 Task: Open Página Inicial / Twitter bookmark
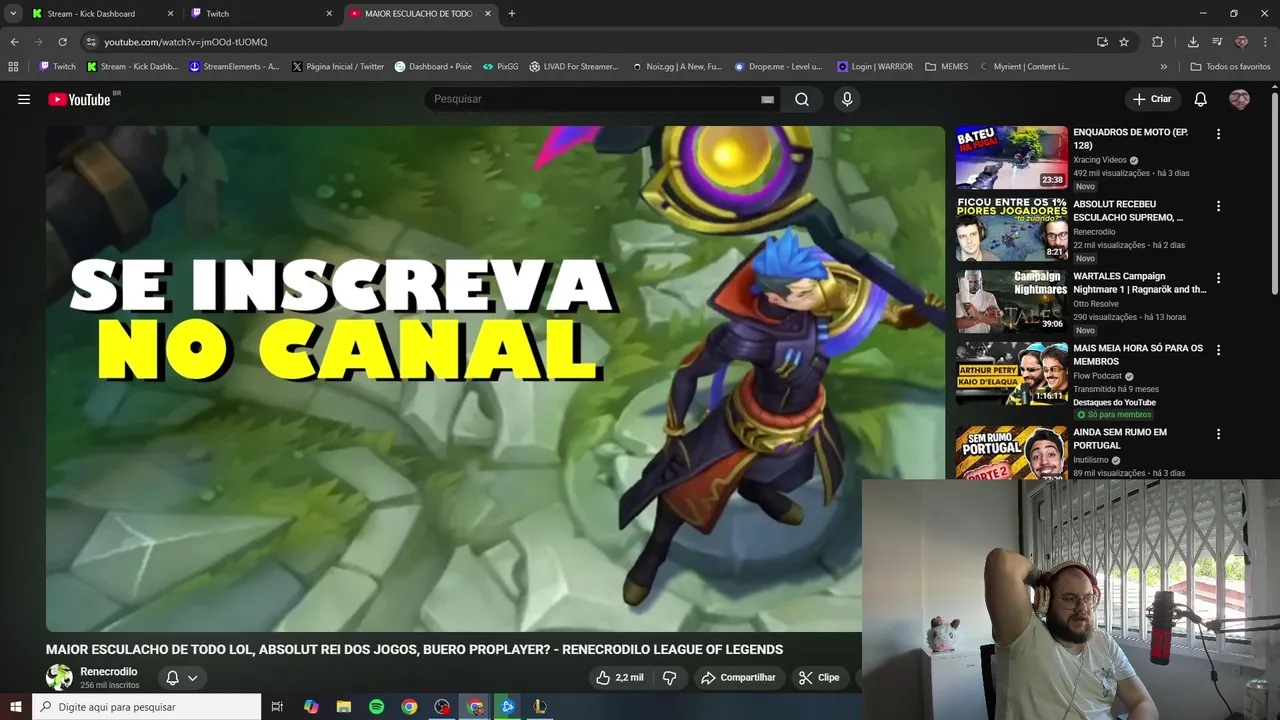pyautogui.click(x=337, y=66)
